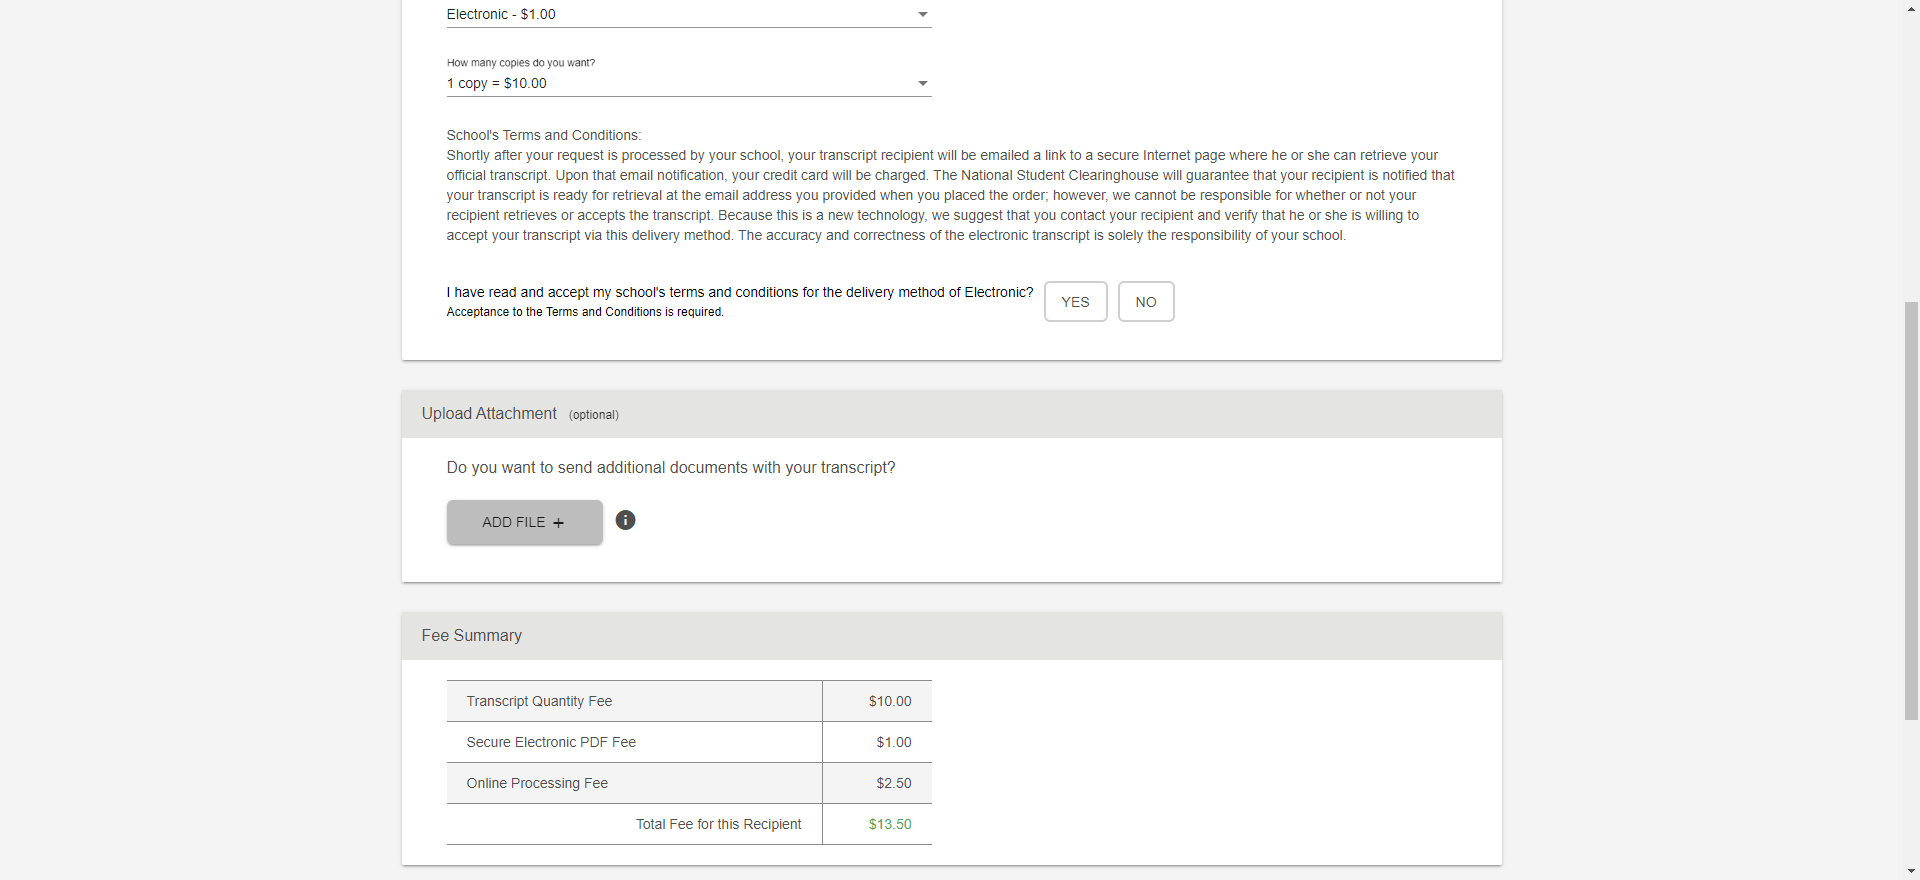This screenshot has width=1920, height=880.
Task: Select the Transcript Quantity Fee row label
Action: (539, 702)
